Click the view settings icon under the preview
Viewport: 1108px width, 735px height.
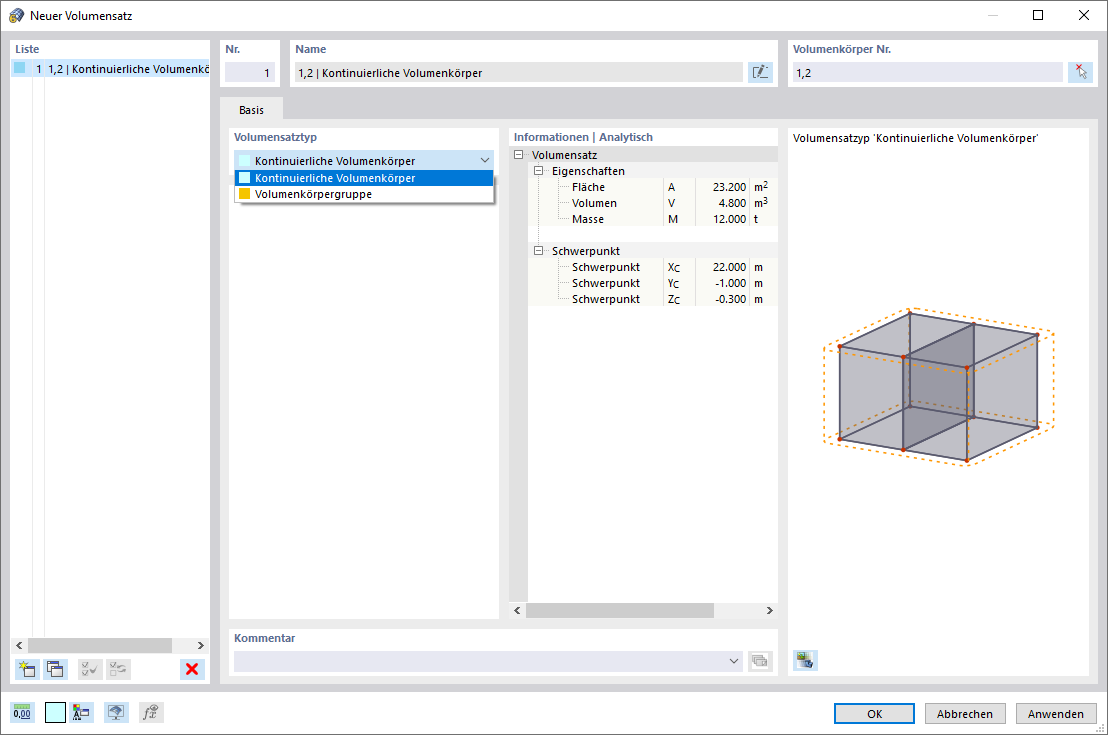click(x=805, y=660)
